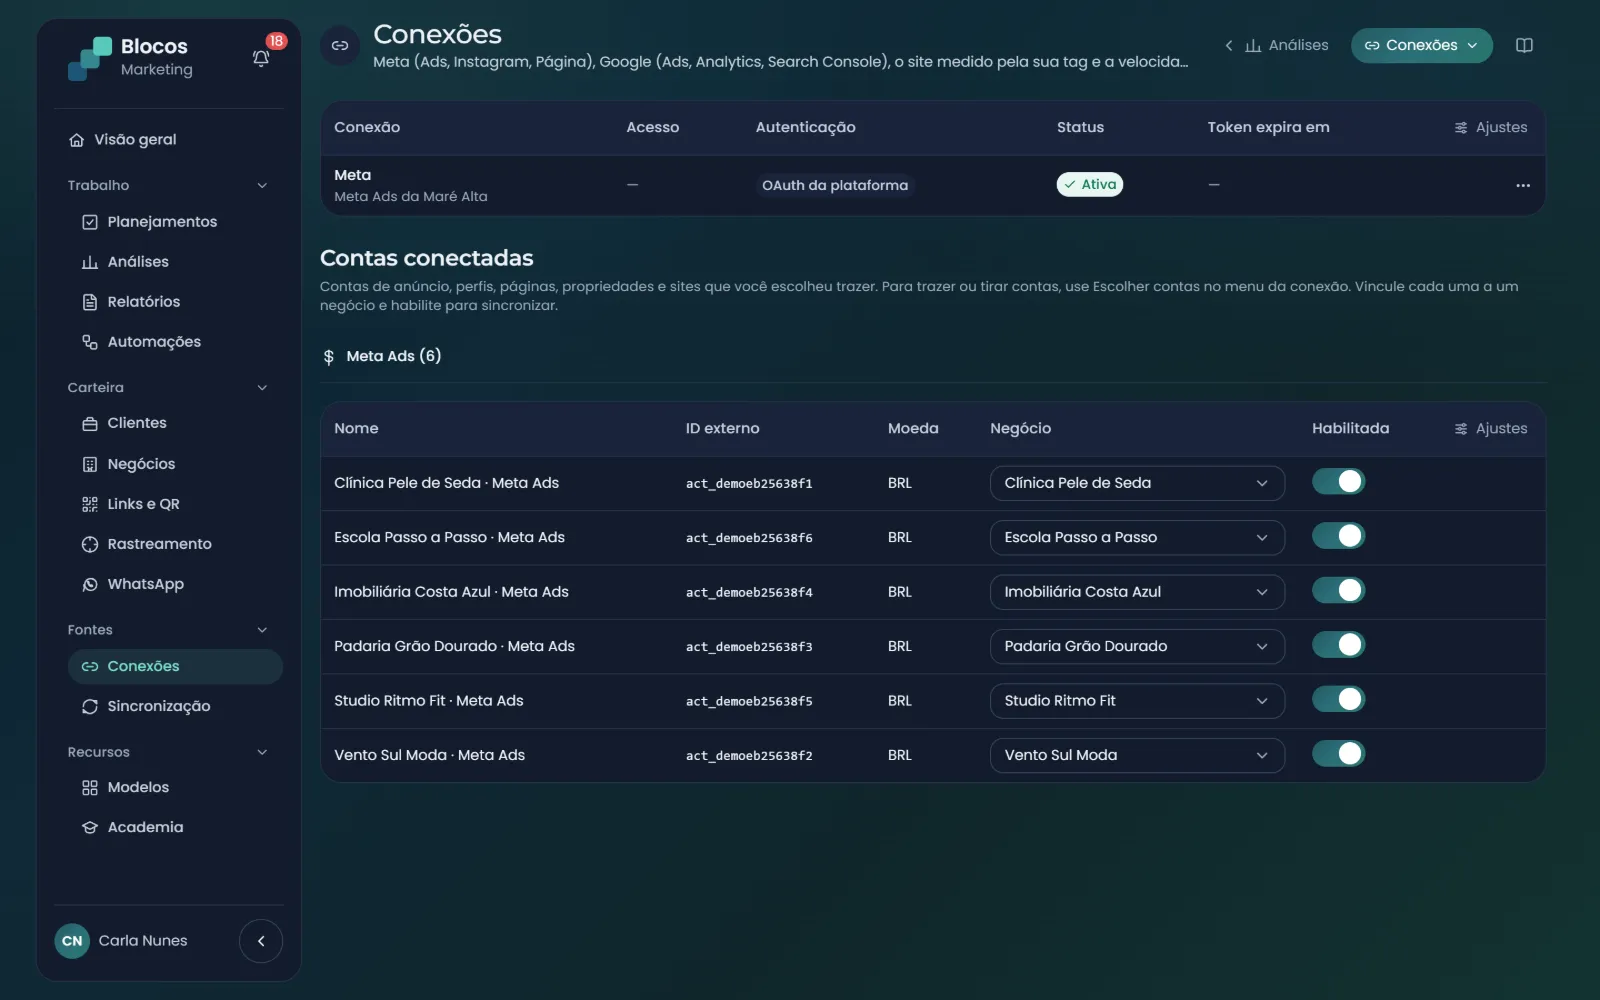The image size is (1600, 1000).
Task: Disable the Imobiliária Costa Azul account toggle
Action: pos(1338,591)
